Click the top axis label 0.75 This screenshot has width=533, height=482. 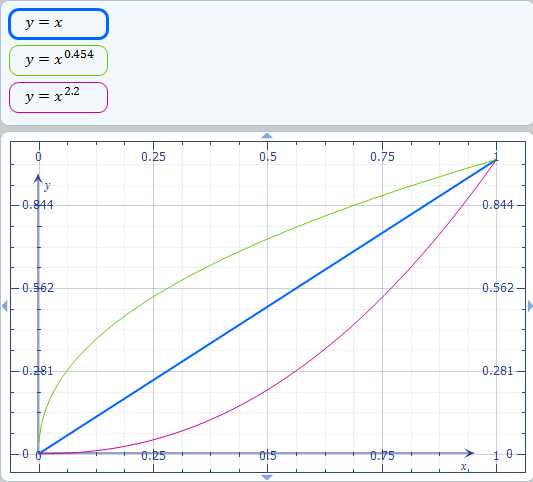point(382,157)
